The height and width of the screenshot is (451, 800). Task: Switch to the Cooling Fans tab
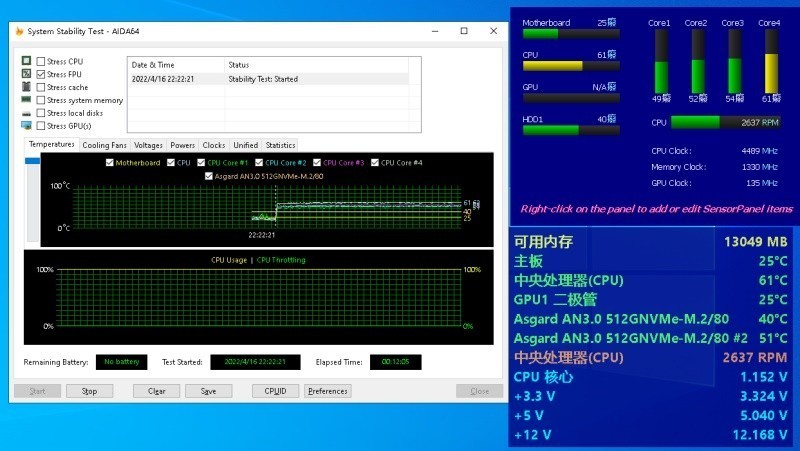pos(104,145)
